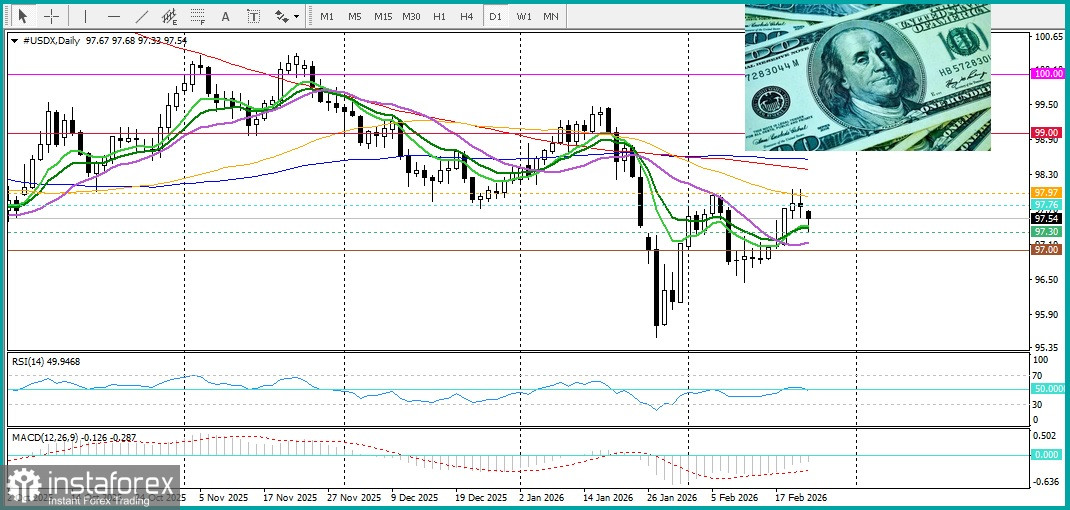Viewport: 1070px width, 510px height.
Task: Click the equidistant channel tool
Action: coord(171,16)
